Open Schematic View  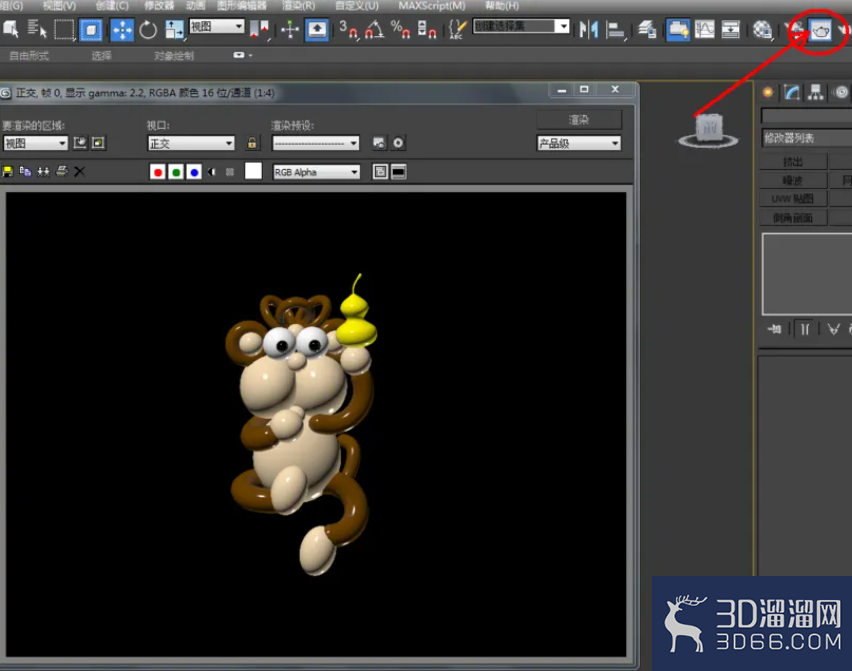click(x=730, y=29)
